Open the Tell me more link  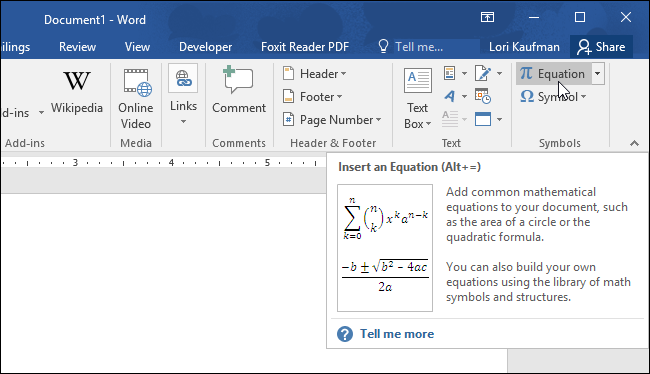[397, 334]
